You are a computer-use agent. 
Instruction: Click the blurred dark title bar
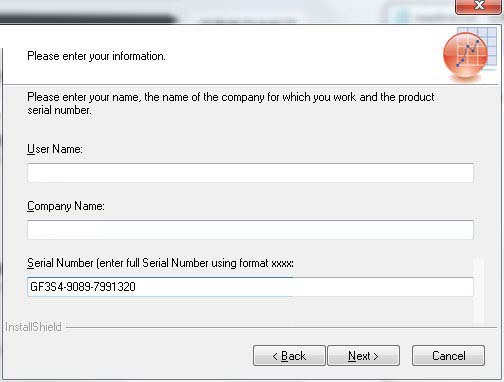pyautogui.click(x=87, y=18)
